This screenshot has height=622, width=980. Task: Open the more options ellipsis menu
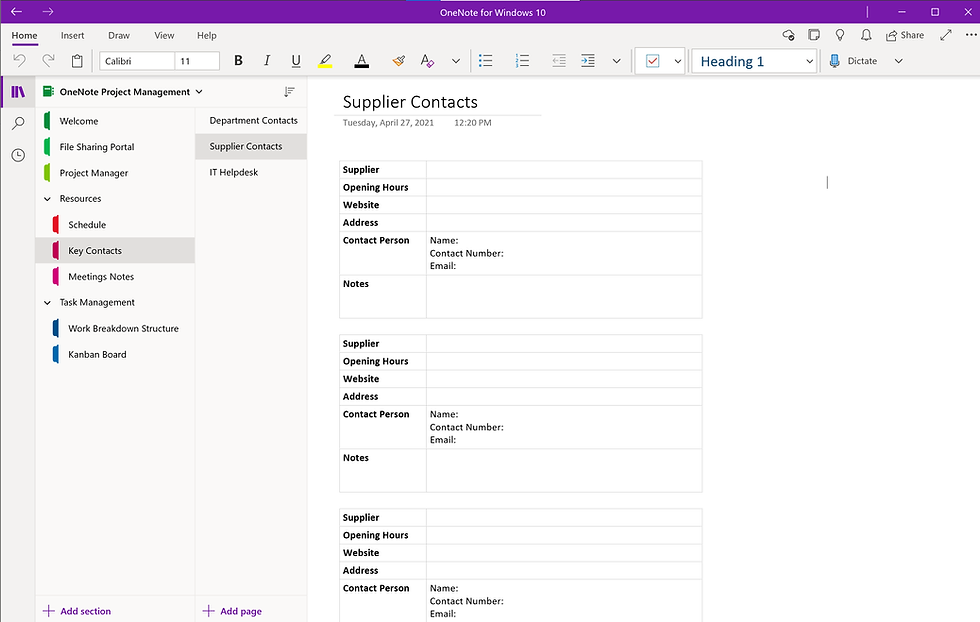[x=971, y=35]
